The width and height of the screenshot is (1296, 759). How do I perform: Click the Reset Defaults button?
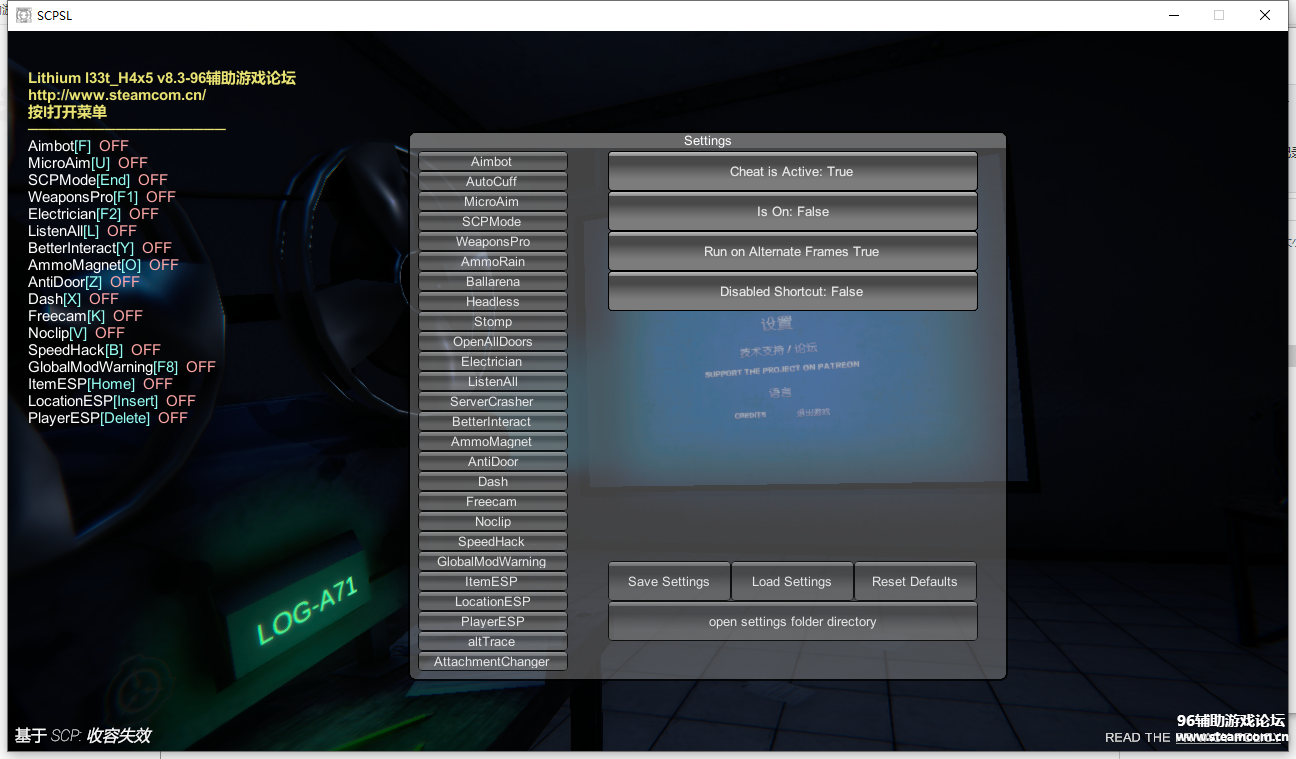coord(914,582)
